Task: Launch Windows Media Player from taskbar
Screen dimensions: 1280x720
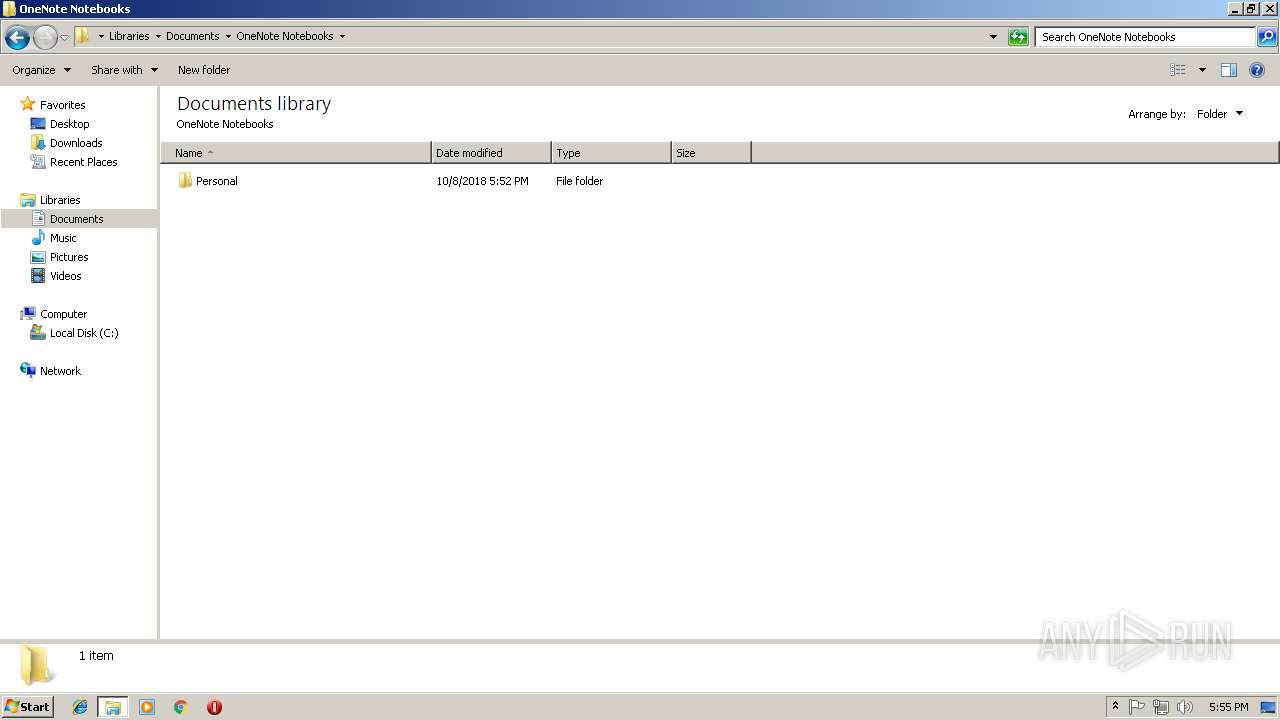Action: 147,707
